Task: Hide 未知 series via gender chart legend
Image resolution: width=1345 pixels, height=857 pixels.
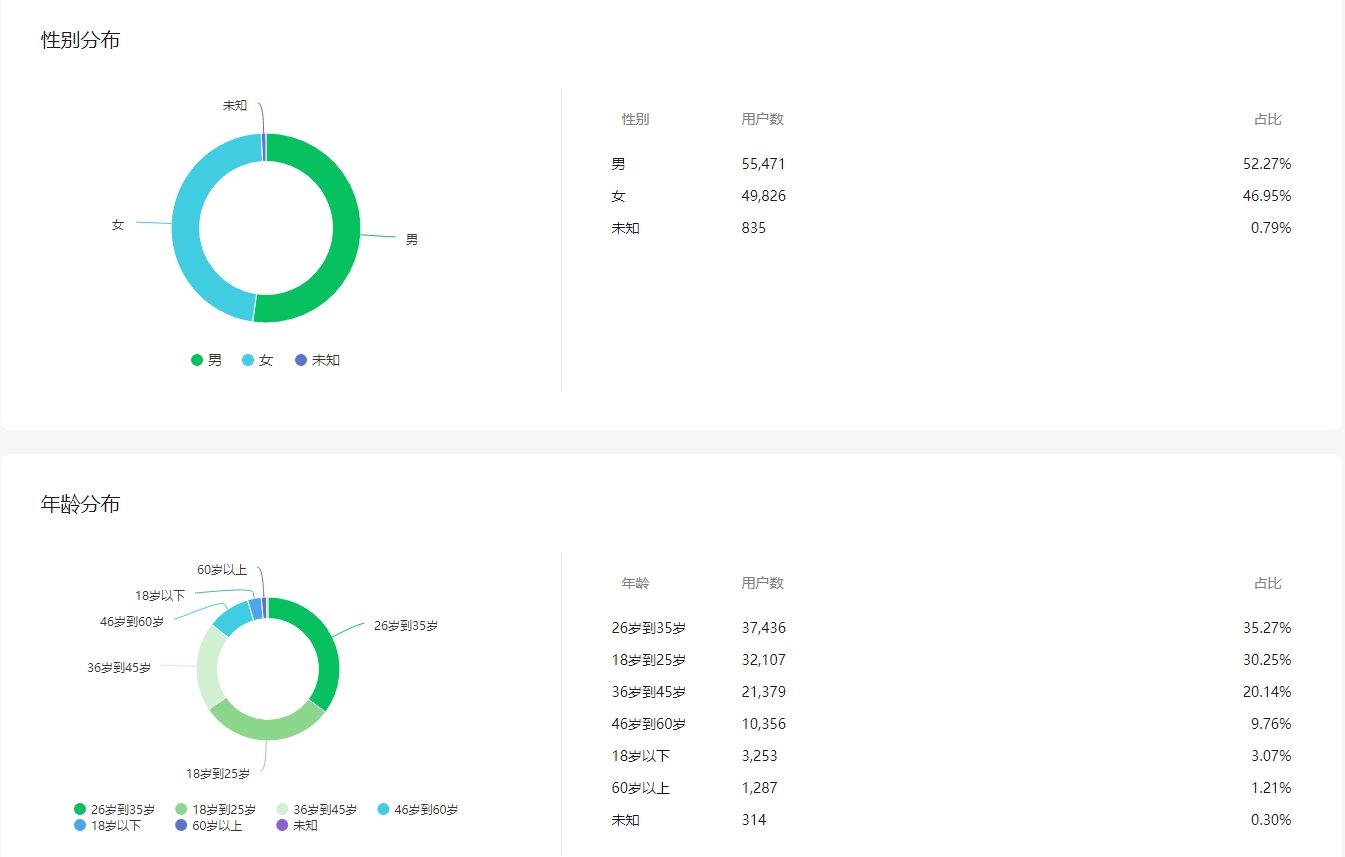Action: click(x=317, y=360)
